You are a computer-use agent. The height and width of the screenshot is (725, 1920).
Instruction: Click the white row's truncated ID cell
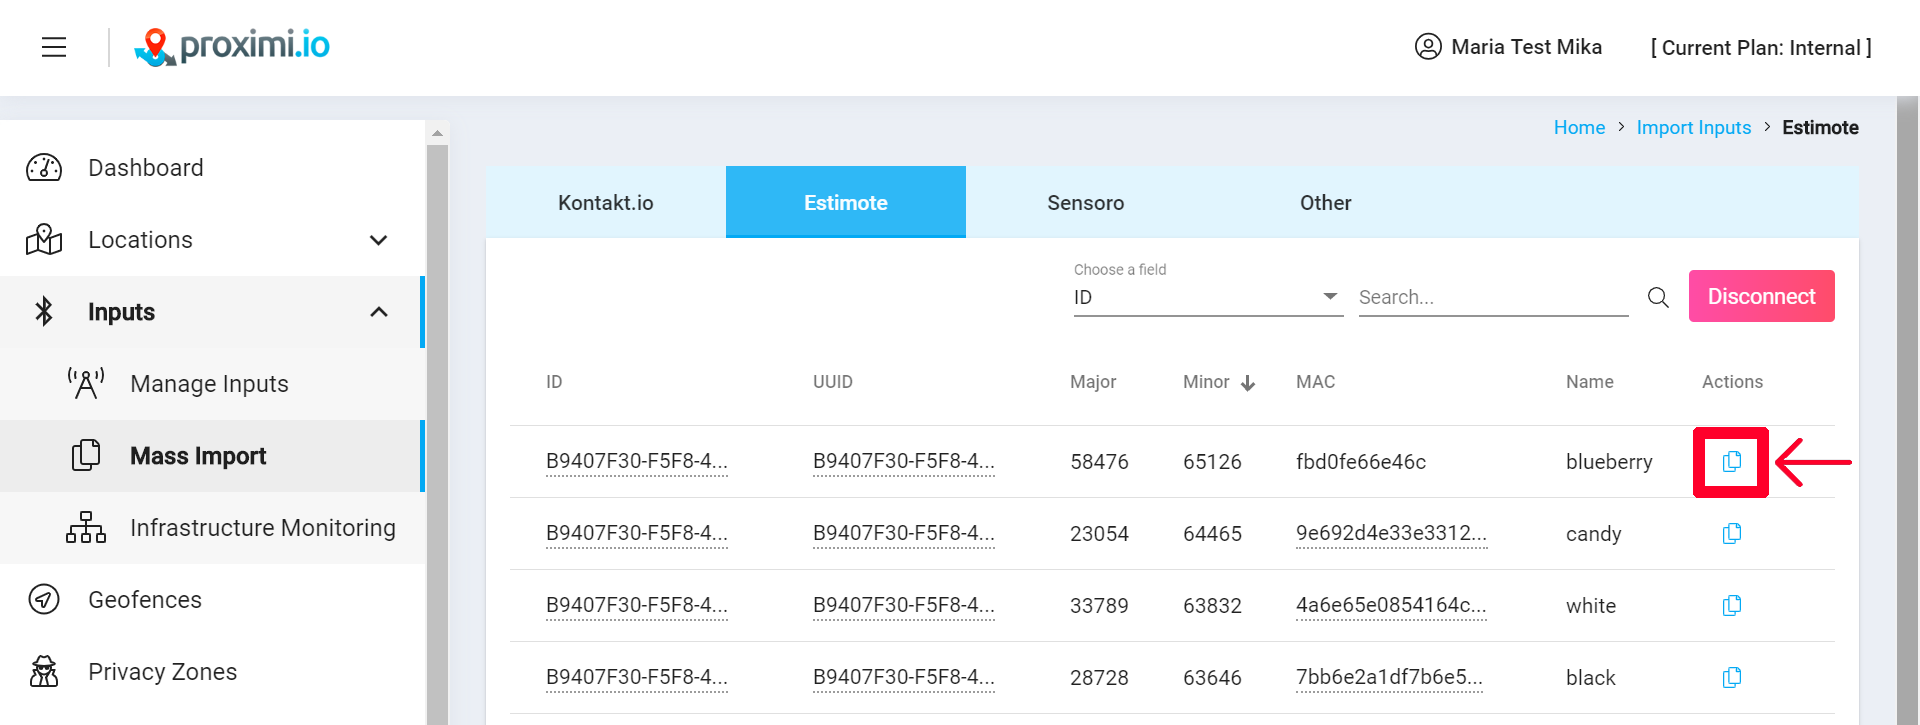coord(637,605)
